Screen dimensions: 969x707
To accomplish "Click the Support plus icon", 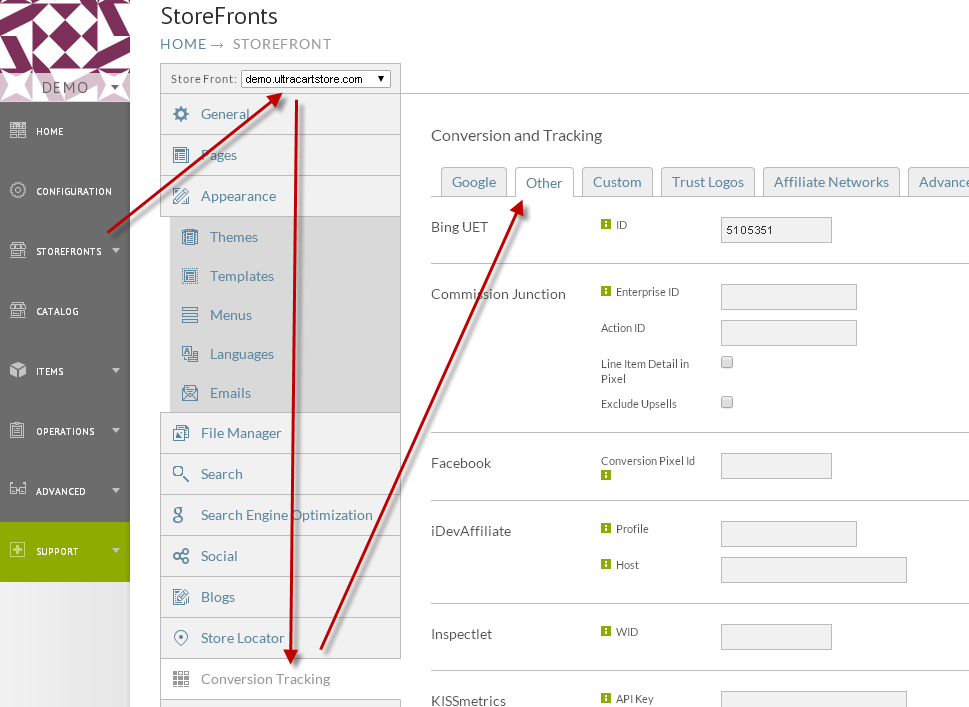I will click(18, 550).
